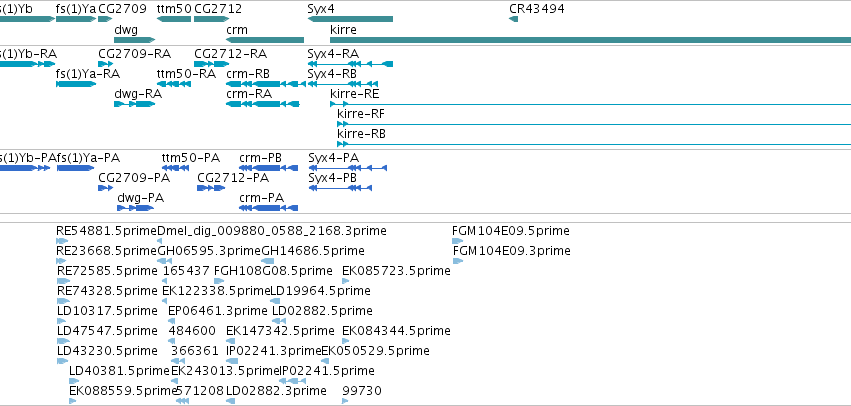Open the EP06461.3prime EST label

point(218,311)
